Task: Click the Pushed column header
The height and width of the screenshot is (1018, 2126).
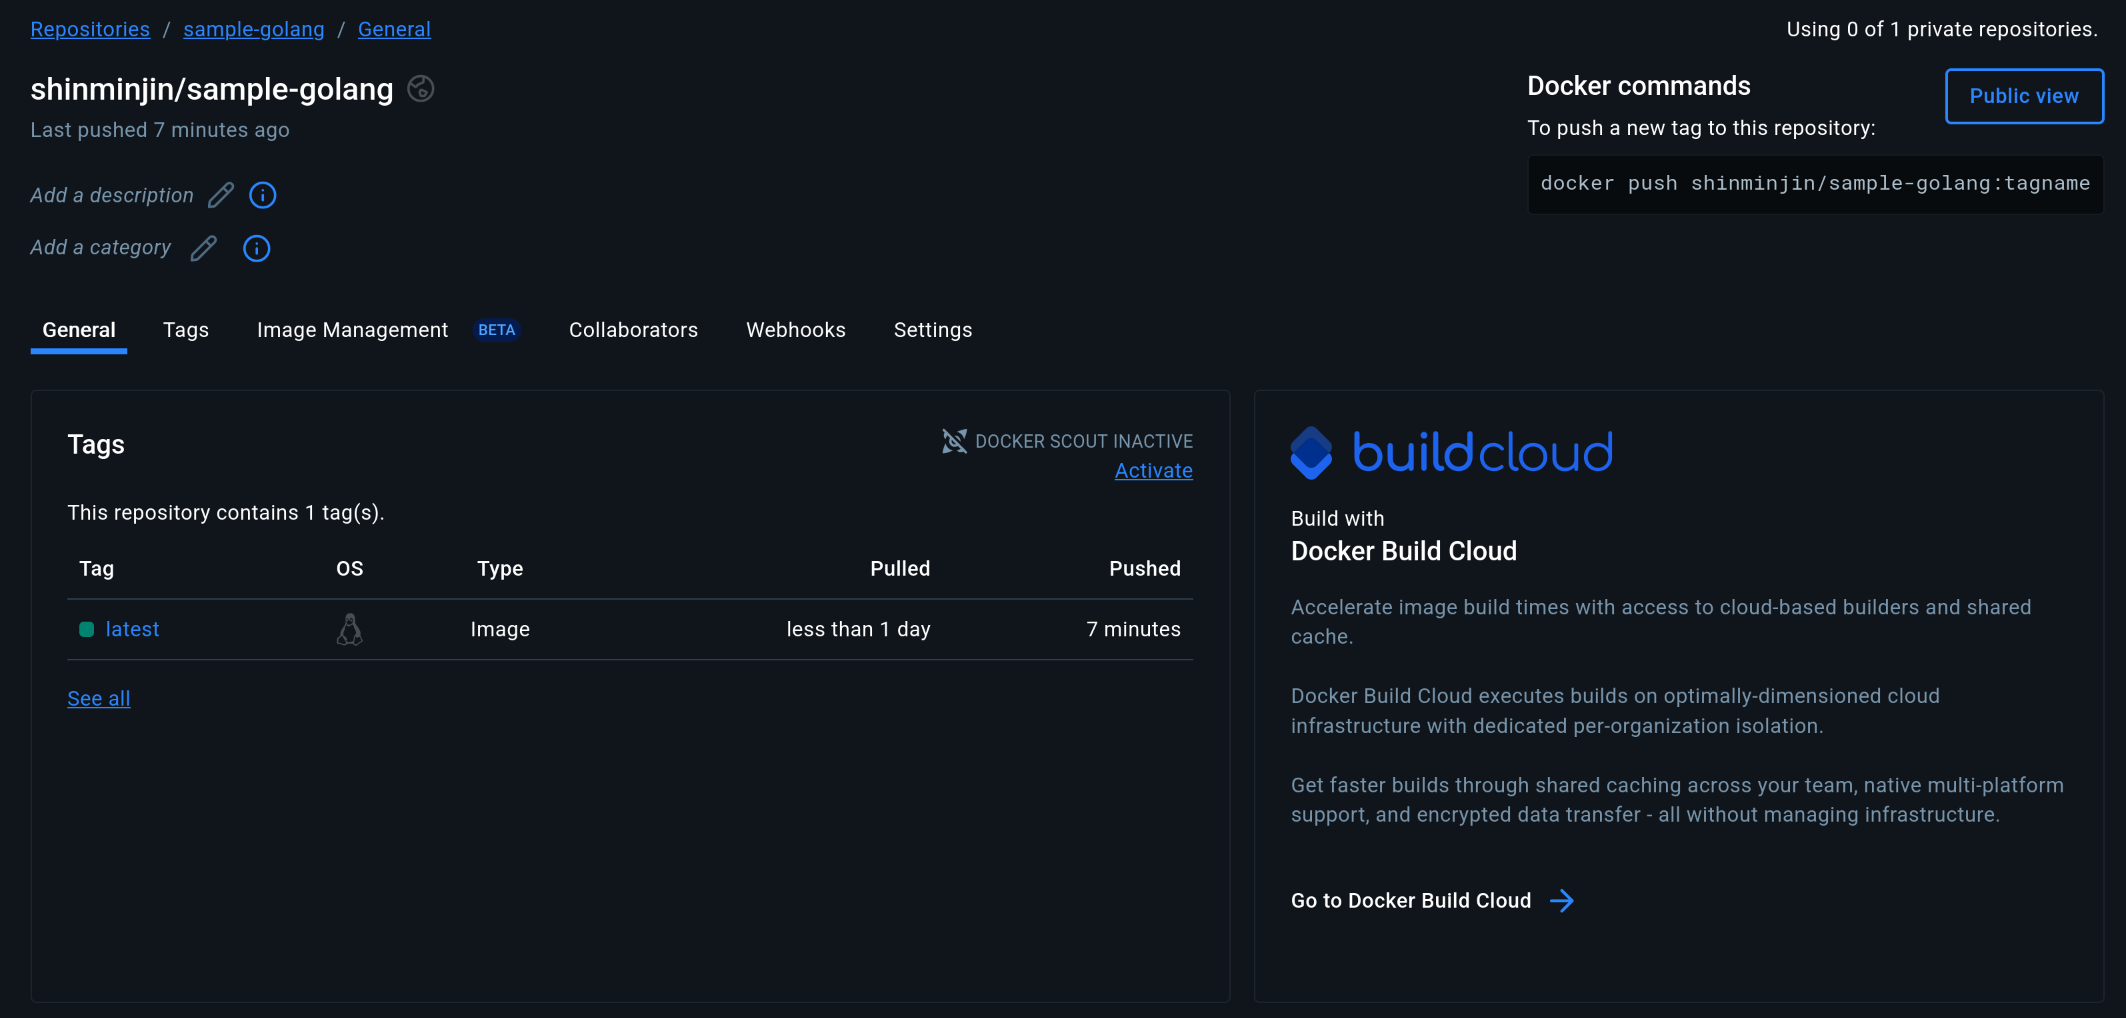Action: tap(1145, 569)
